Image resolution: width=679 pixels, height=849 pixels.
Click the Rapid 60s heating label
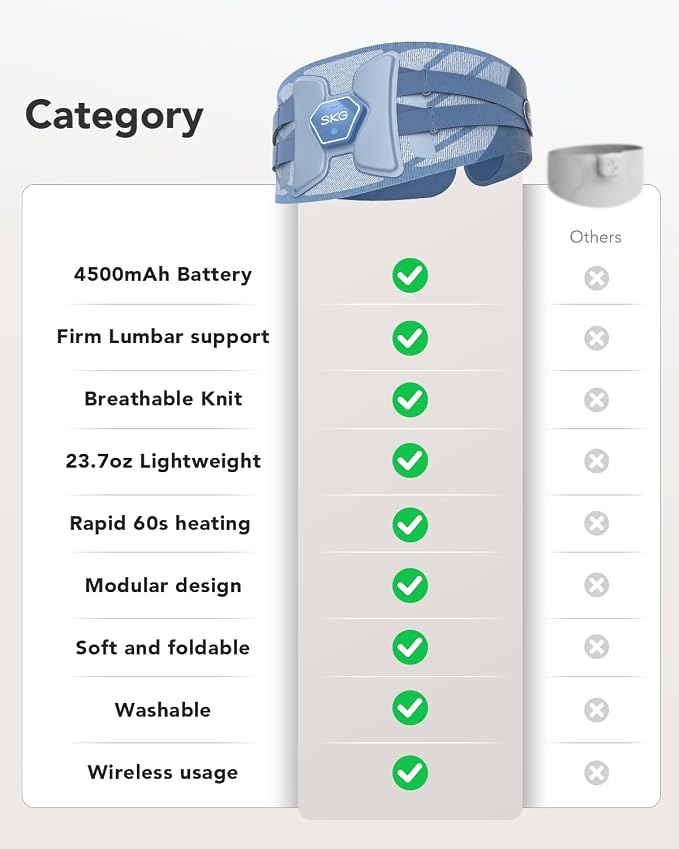tap(160, 524)
